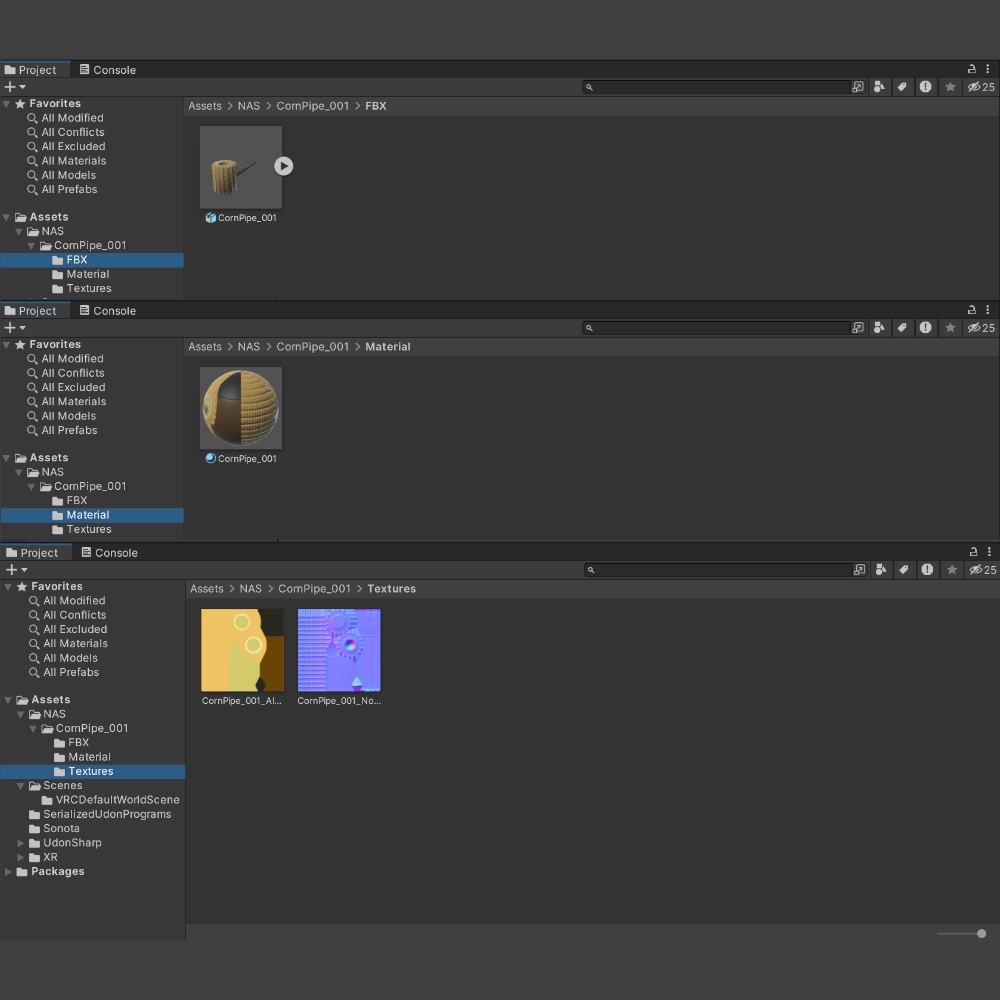Expand the Packages folder arrow
The image size is (1000, 1000).
8,872
